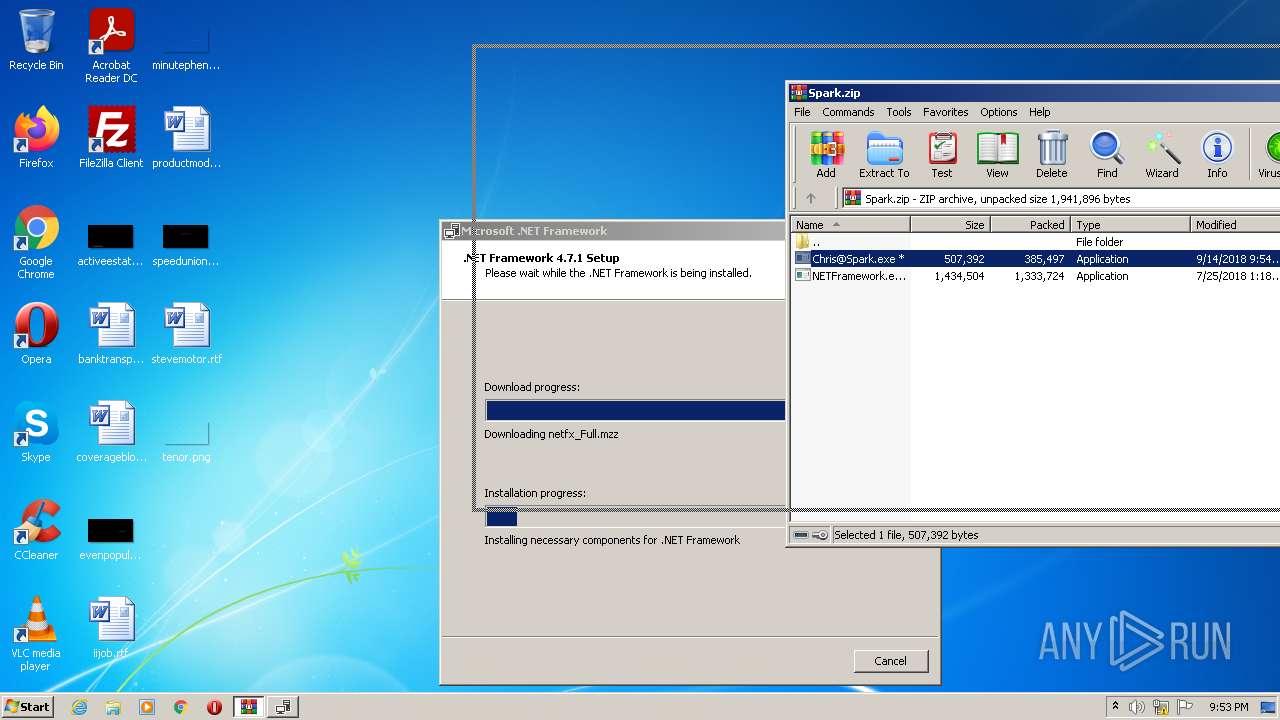Open Acrobat Reader DC desktop icon

(x=111, y=46)
